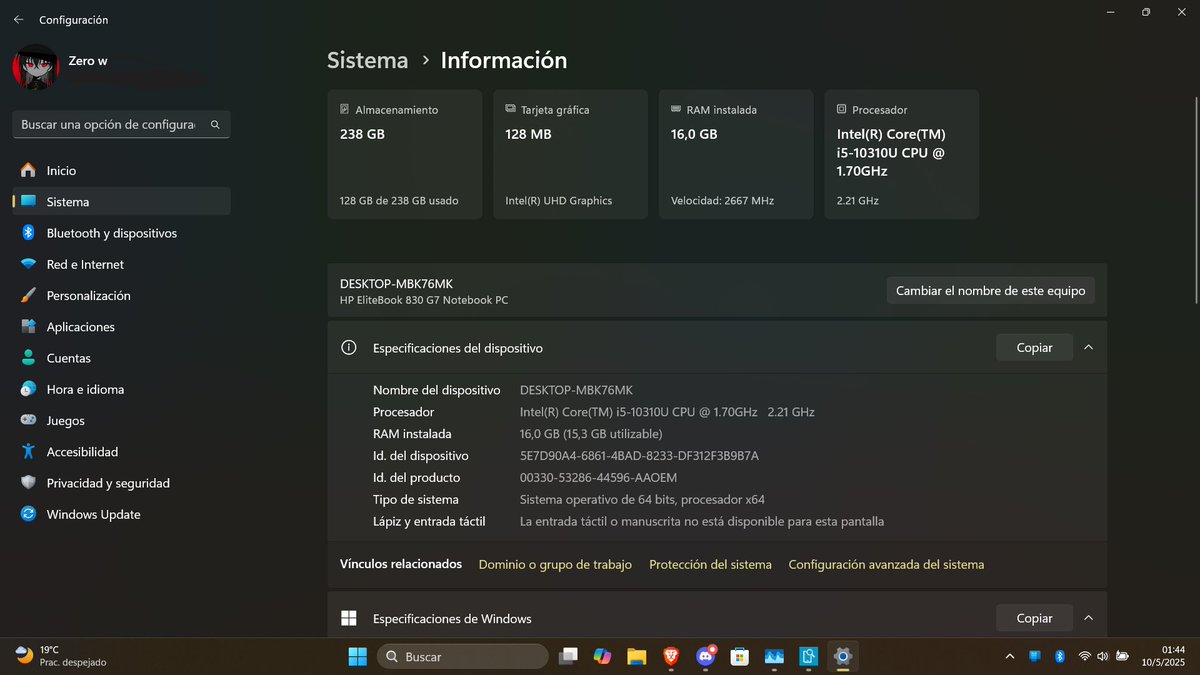Click the volume speaker tray icon

1103,657
